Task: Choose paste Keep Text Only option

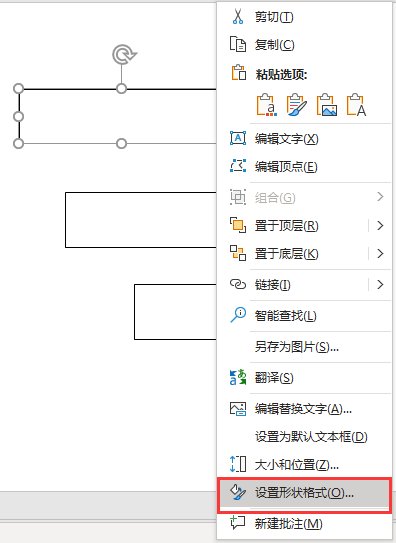Action: click(357, 105)
